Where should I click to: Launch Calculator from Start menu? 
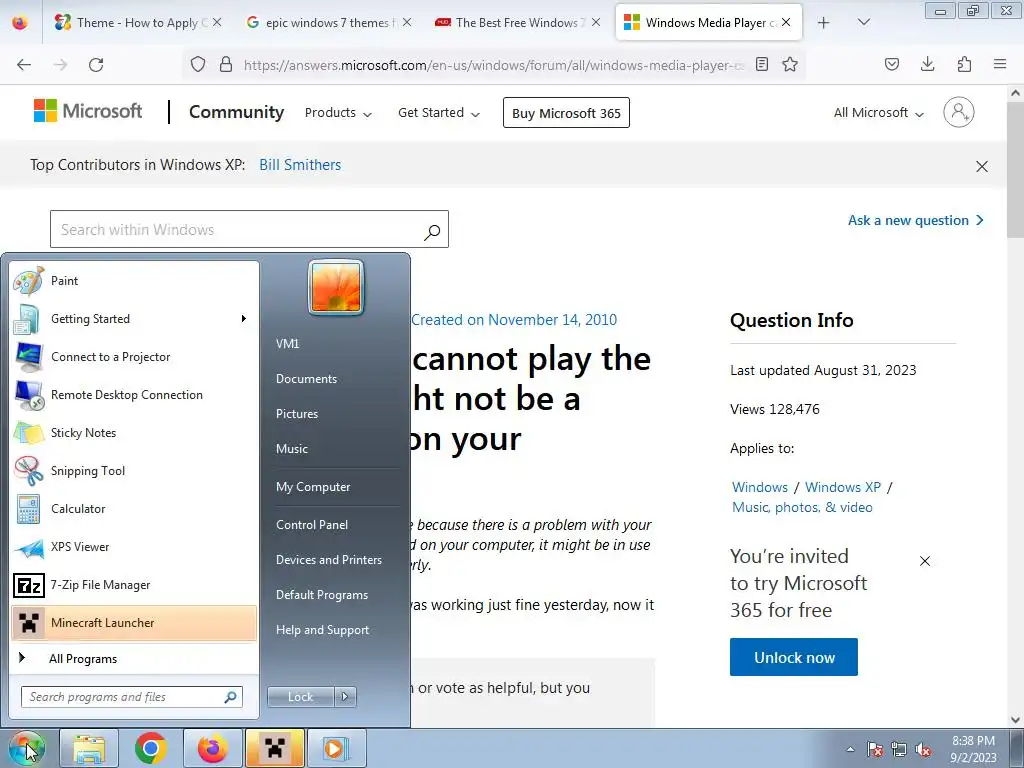[134, 509]
